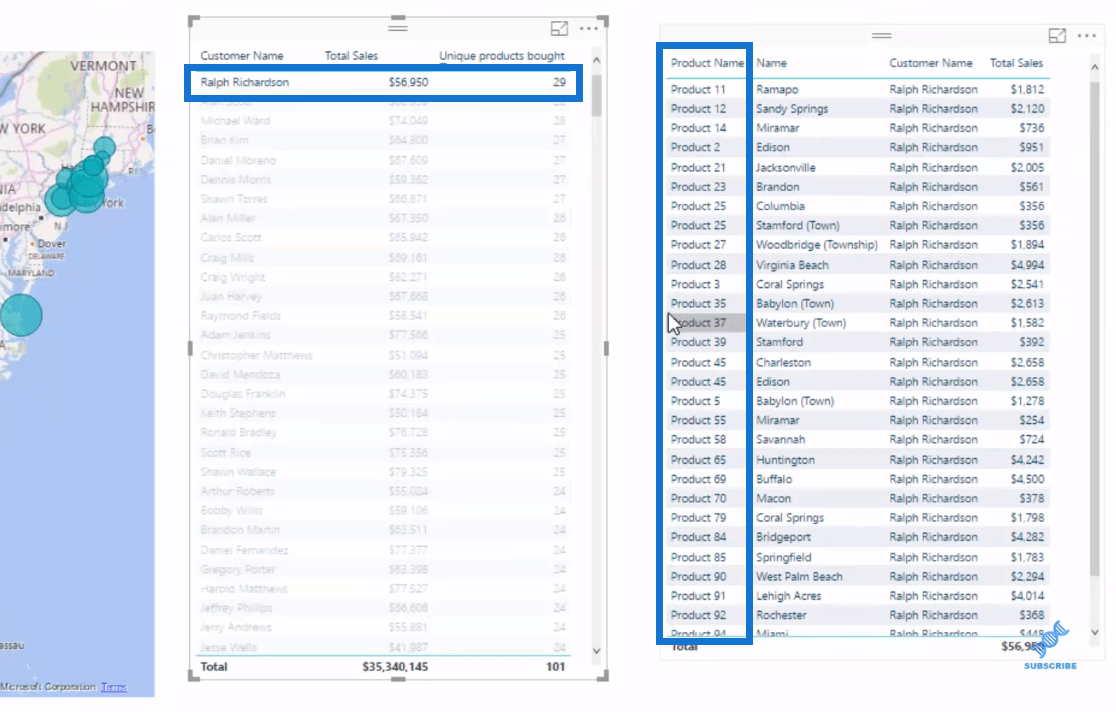Sort by Total Sales in customer table
Viewport: 1116px width, 712px height.
352,56
